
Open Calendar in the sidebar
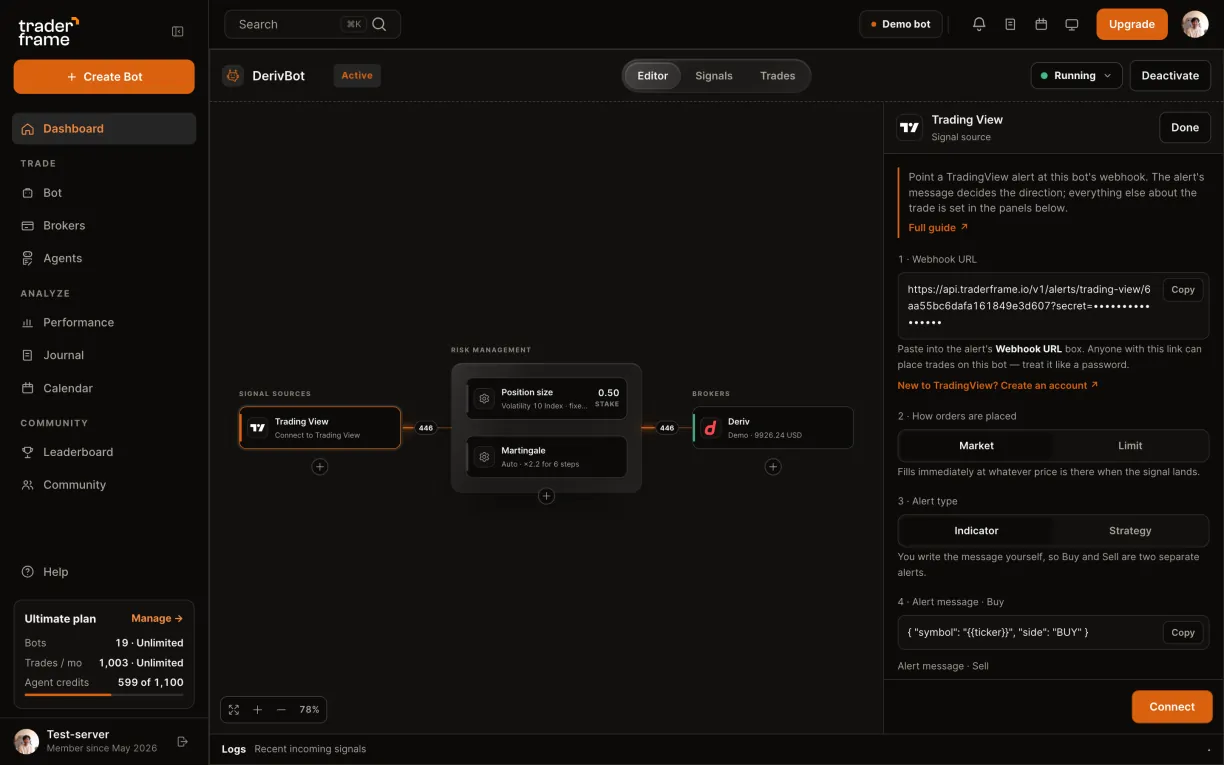pyautogui.click(x=104, y=388)
